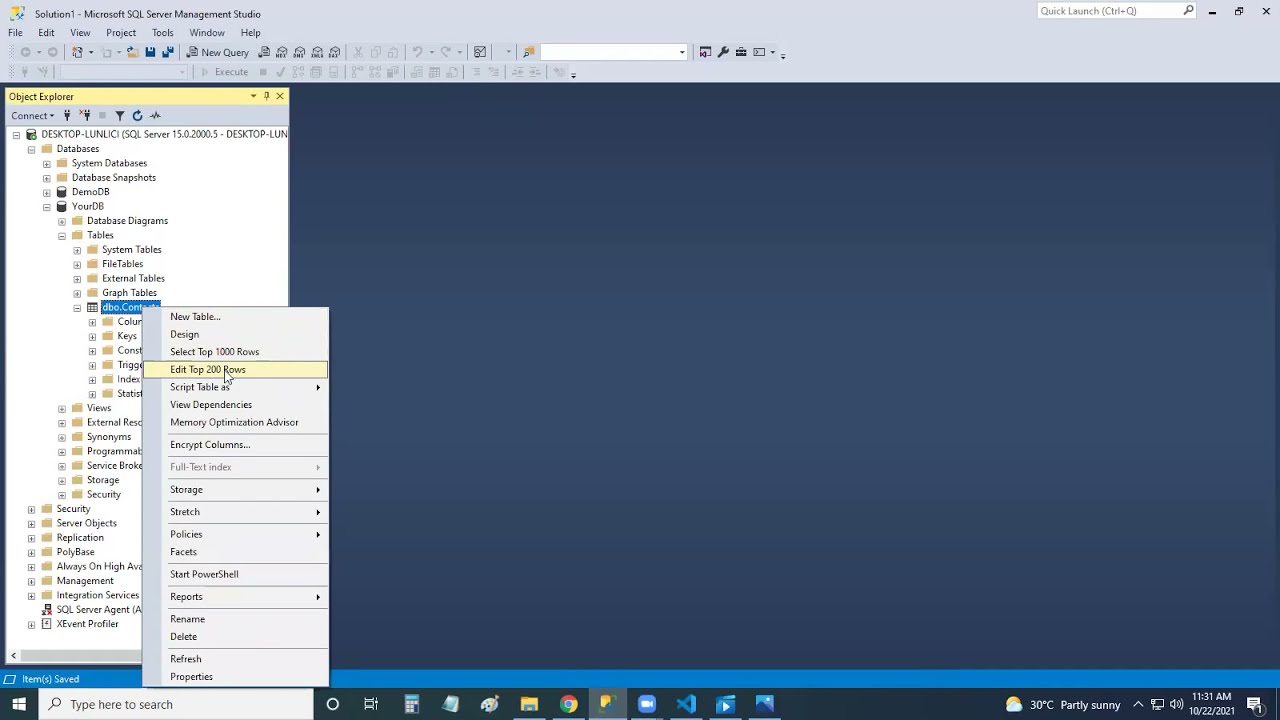Click the Analysis Services DMX Query icon
The image size is (1280, 720).
(299, 52)
